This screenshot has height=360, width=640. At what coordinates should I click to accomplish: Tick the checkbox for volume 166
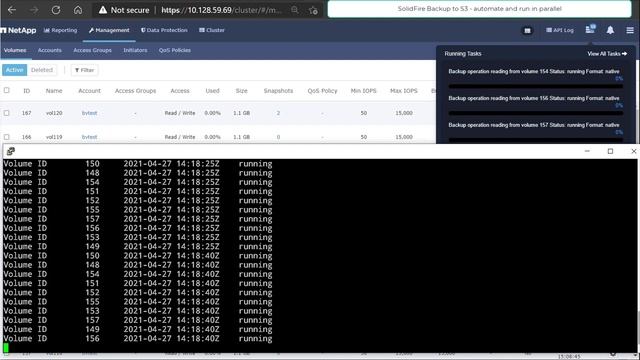click(x=7, y=137)
